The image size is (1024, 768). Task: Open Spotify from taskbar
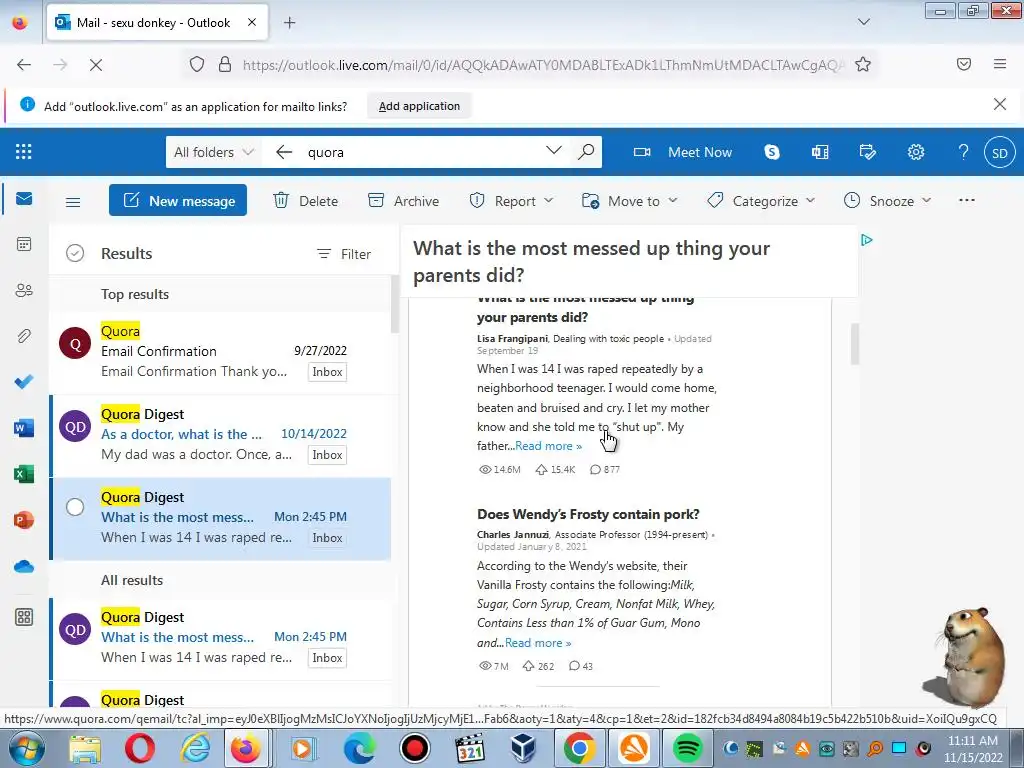[686, 748]
